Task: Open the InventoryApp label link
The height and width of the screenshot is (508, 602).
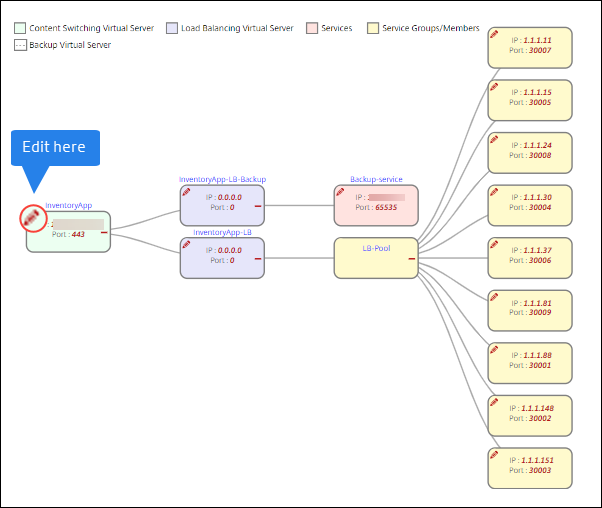Action: pyautogui.click(x=69, y=205)
